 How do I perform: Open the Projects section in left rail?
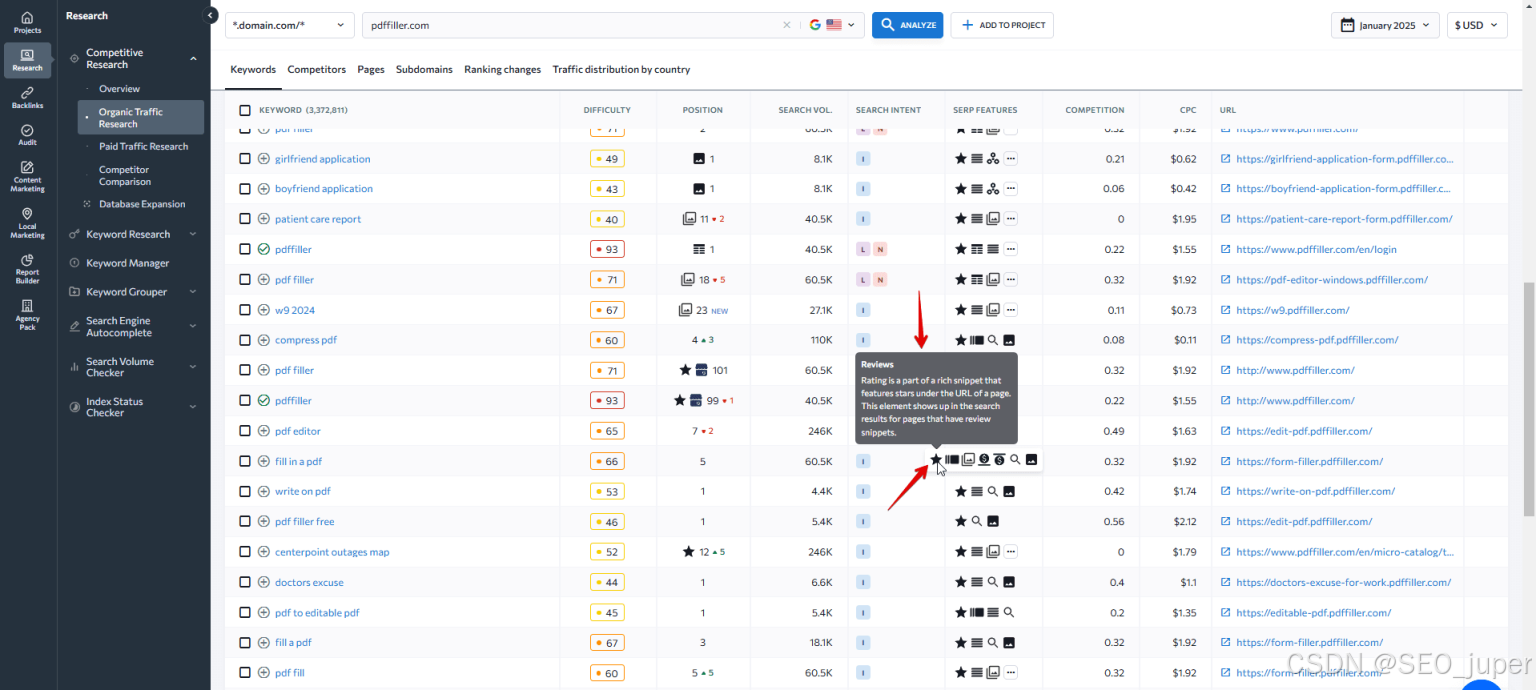[27, 22]
